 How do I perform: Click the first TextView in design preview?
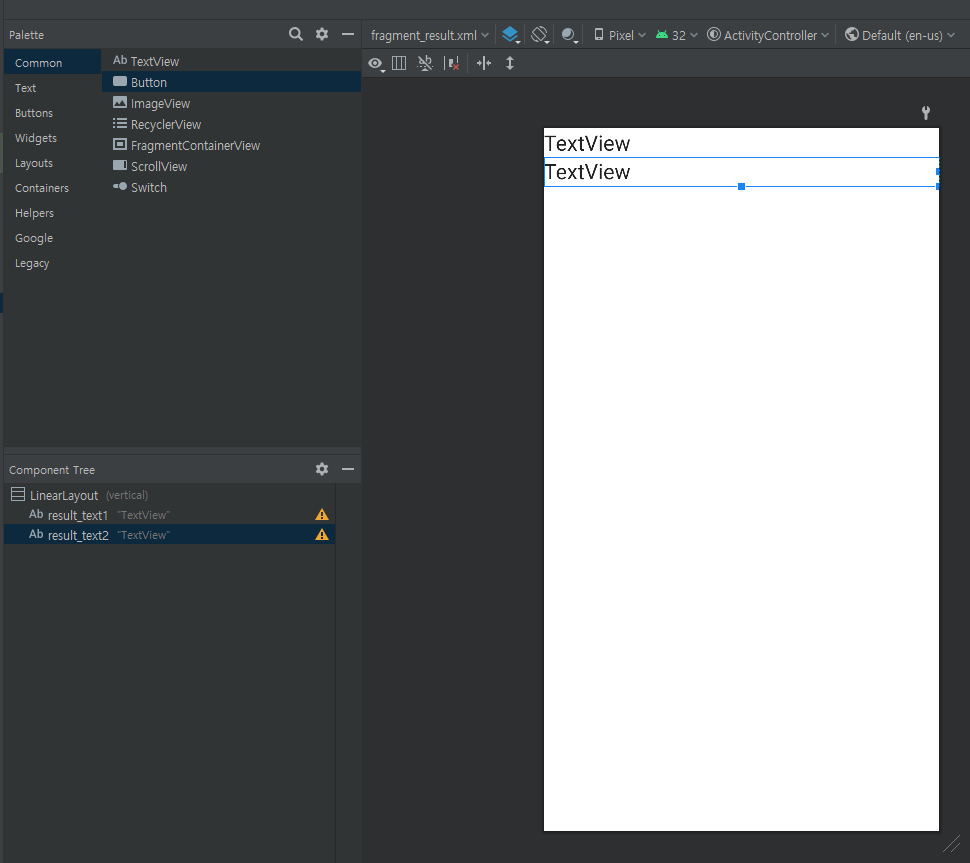[x=741, y=143]
